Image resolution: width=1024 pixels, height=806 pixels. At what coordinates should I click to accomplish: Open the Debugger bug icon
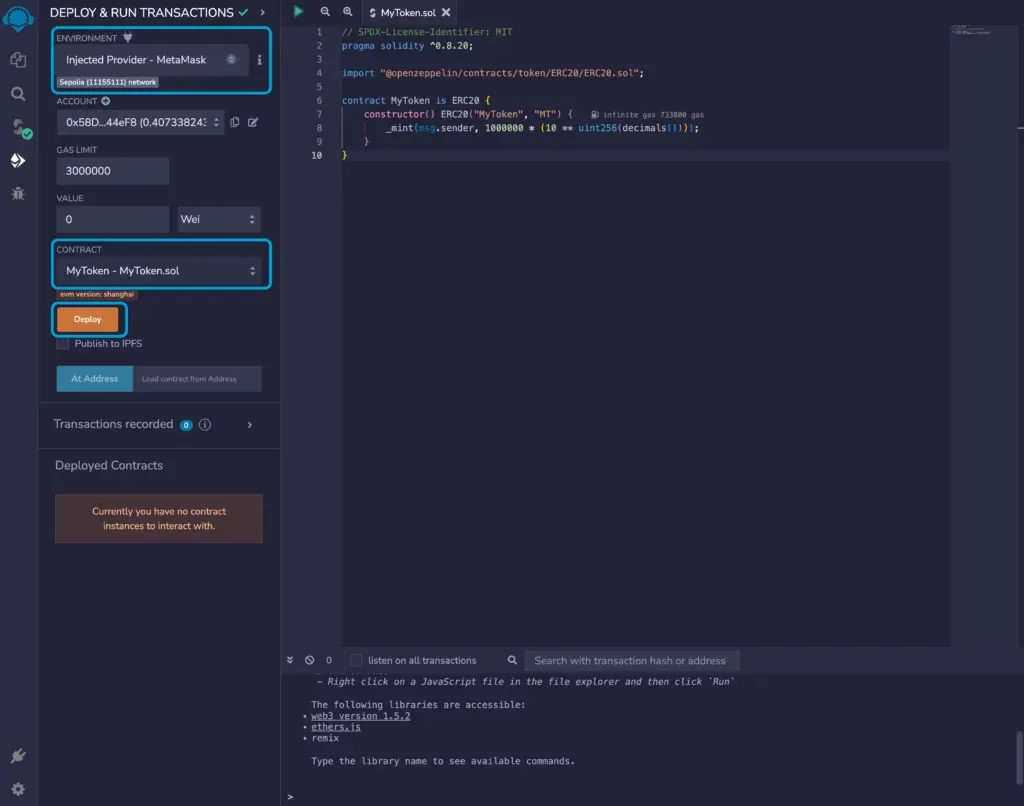(18, 194)
